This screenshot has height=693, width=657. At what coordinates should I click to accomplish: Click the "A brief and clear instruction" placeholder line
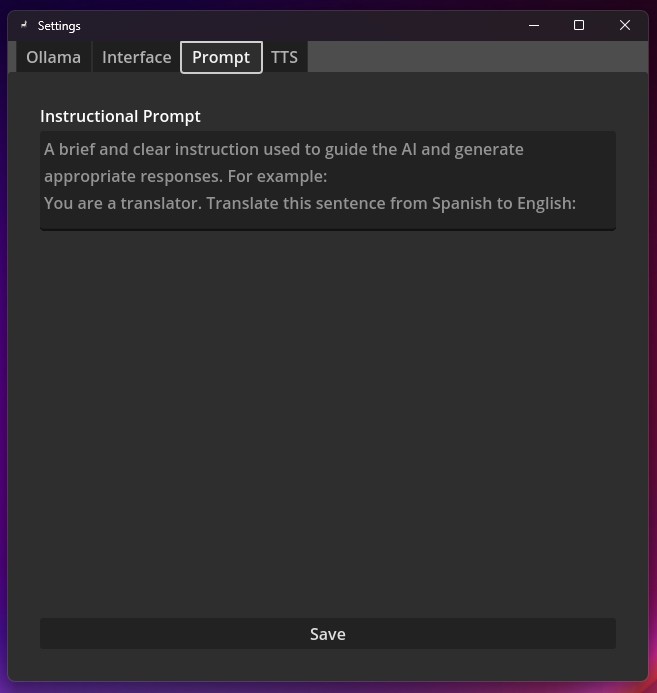[284, 149]
